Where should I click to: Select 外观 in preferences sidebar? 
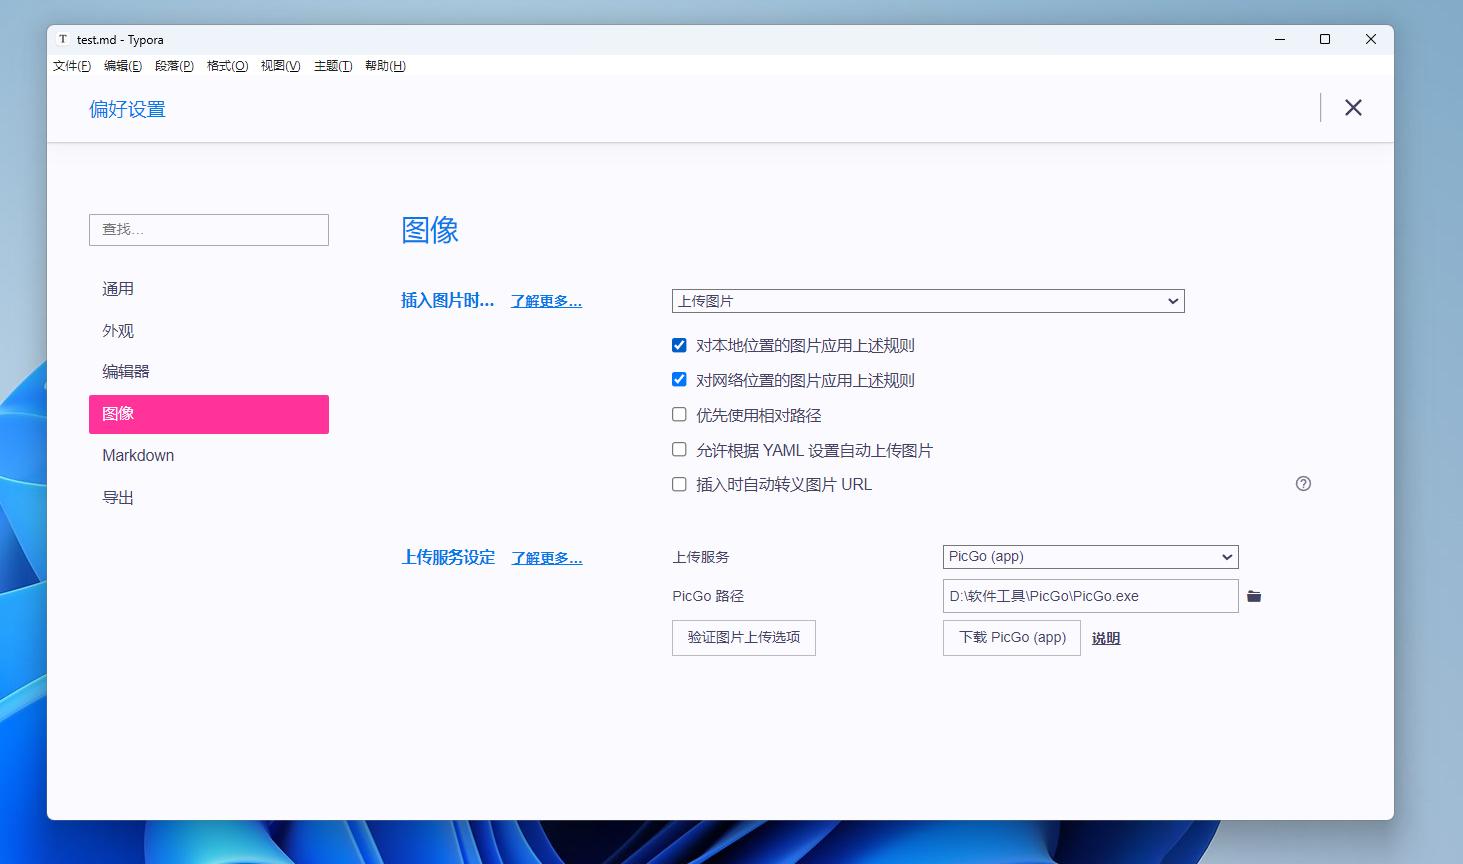(209, 331)
